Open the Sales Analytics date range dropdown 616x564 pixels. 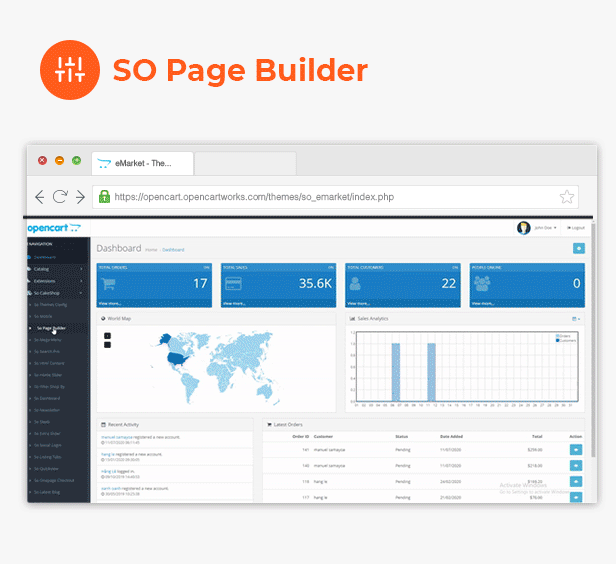pyautogui.click(x=576, y=319)
